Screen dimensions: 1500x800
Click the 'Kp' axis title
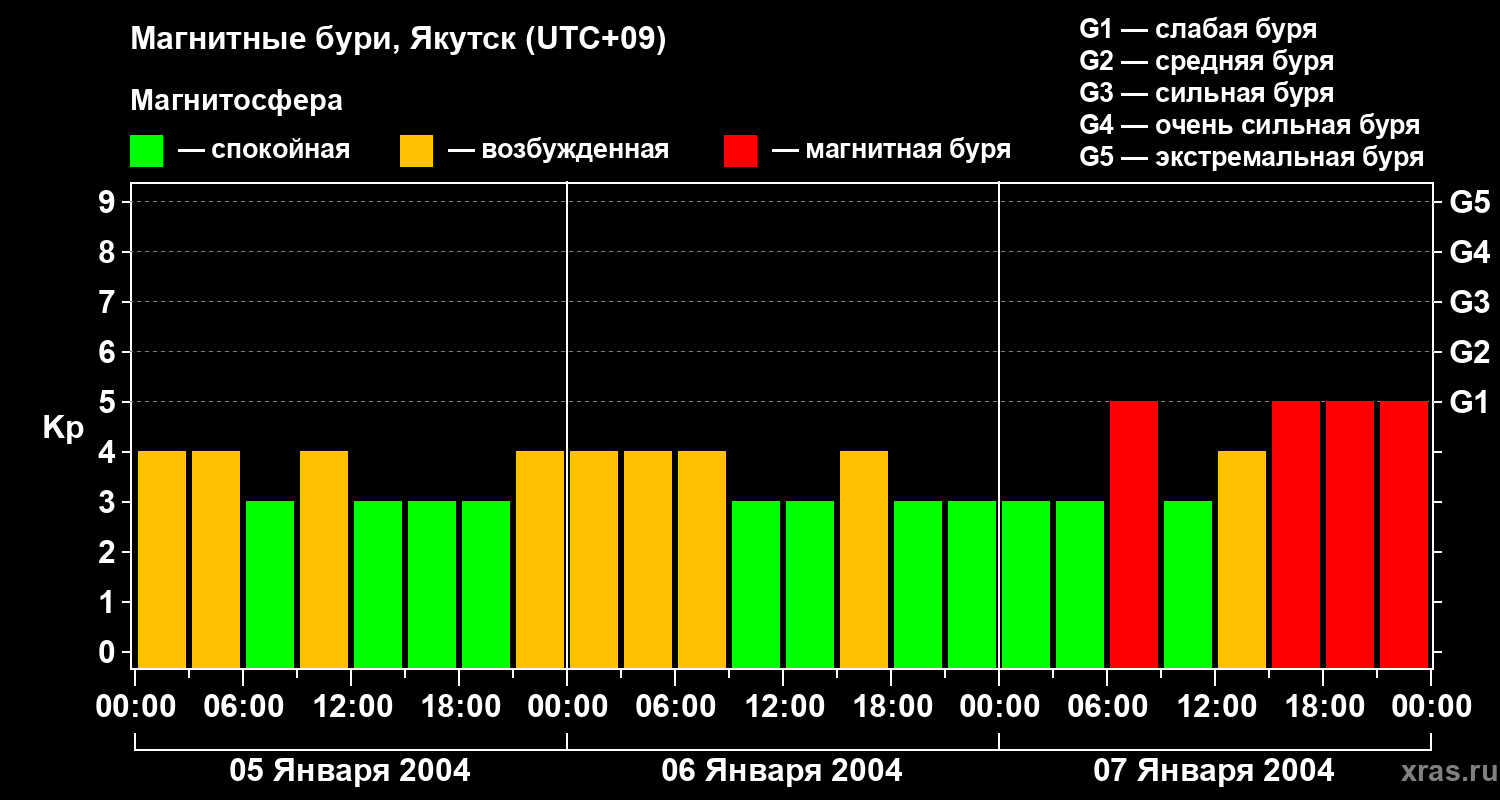click(63, 428)
